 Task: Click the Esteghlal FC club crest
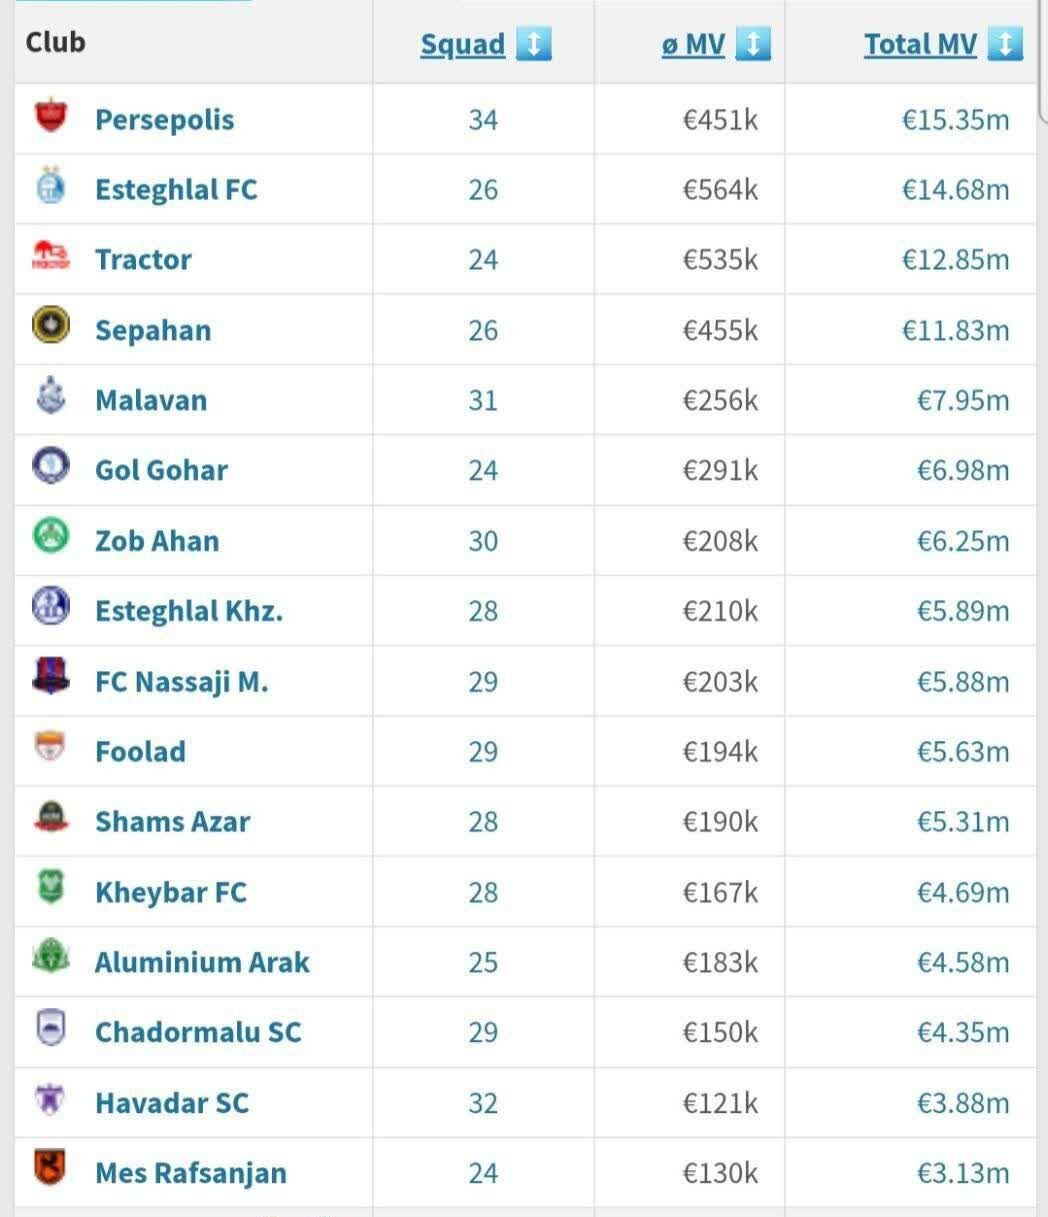coord(50,187)
